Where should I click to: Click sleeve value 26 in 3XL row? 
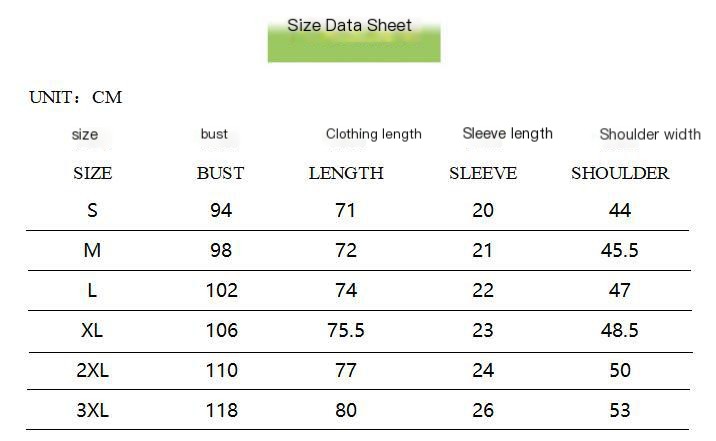coord(483,410)
